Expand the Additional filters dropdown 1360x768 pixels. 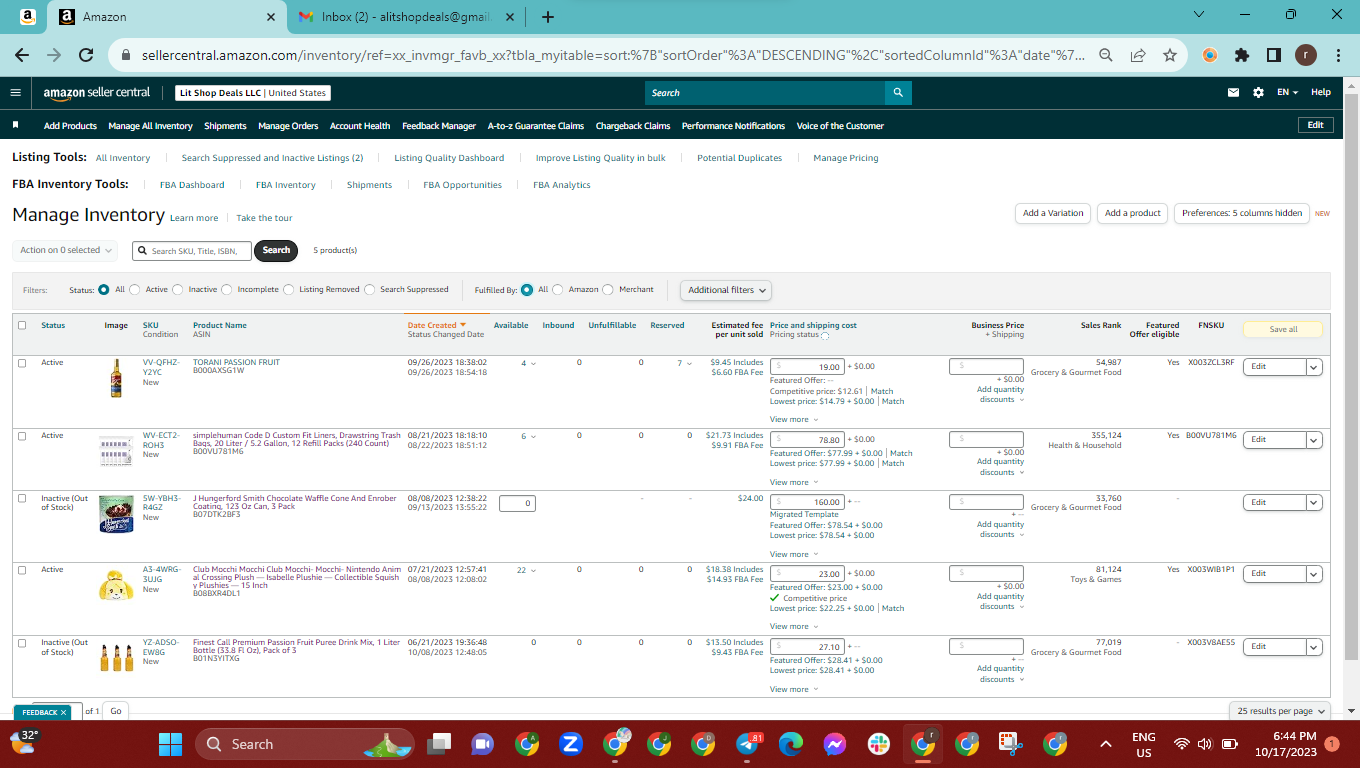[x=727, y=290]
